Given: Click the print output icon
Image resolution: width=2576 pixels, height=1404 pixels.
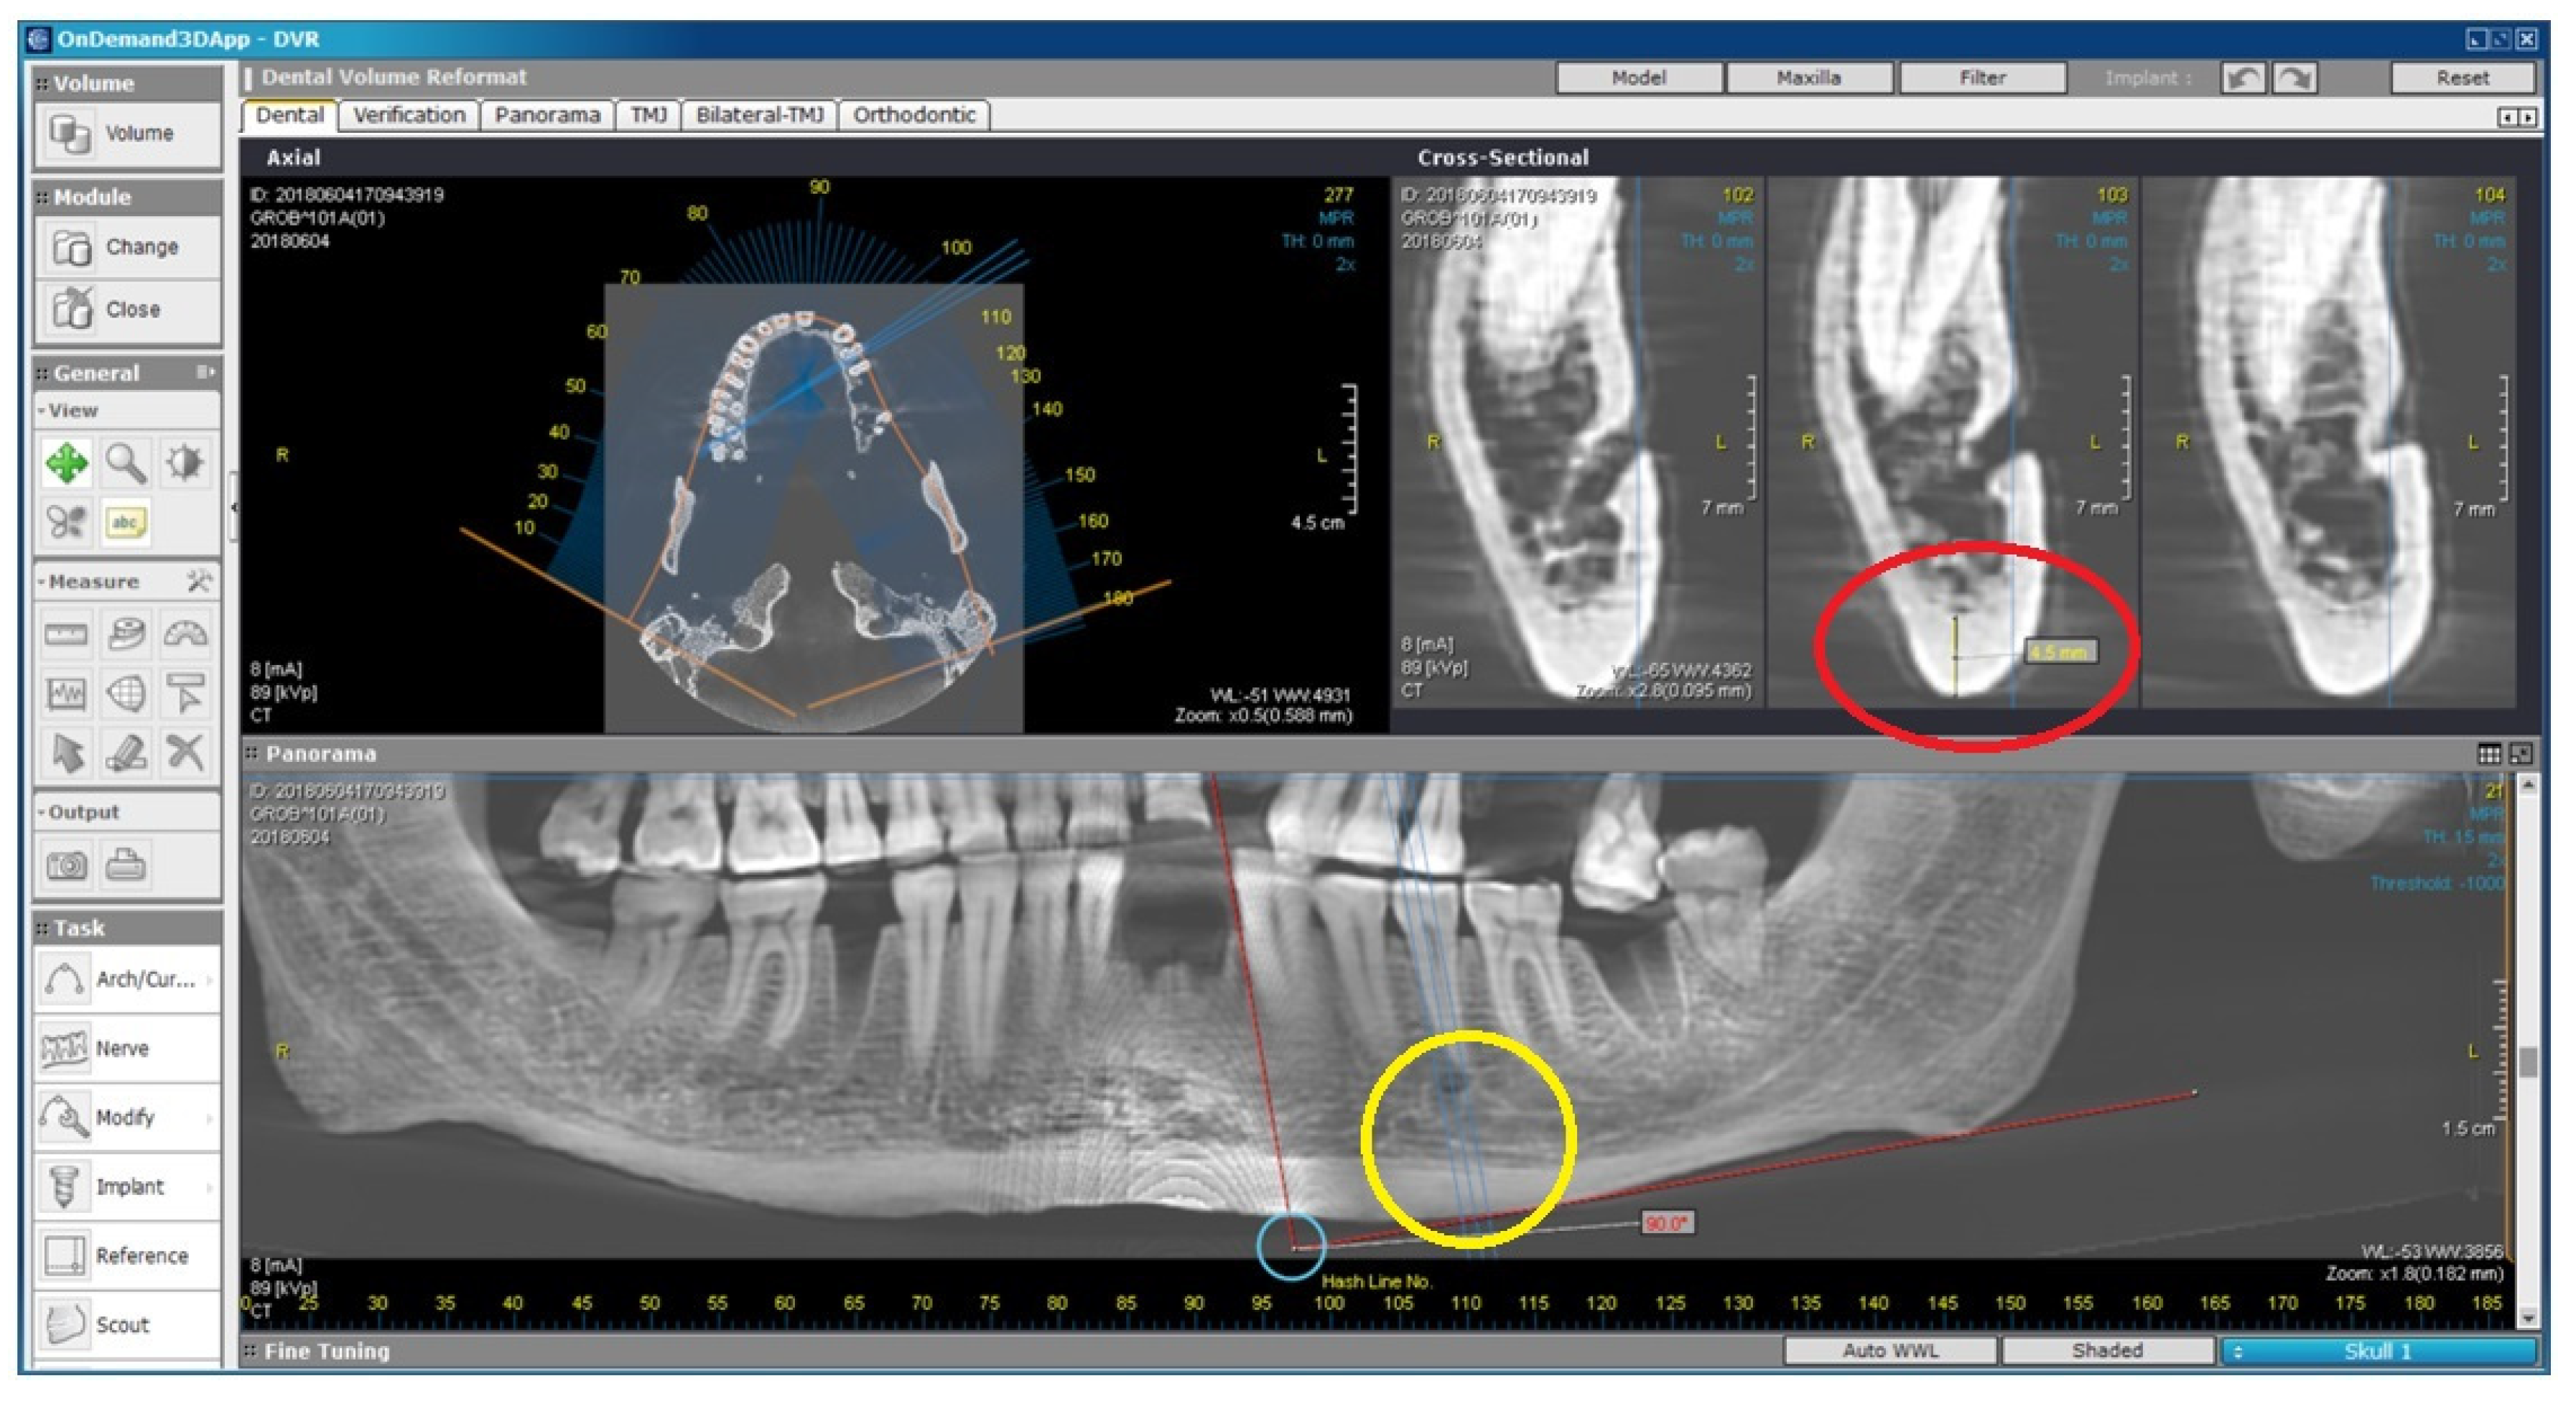Looking at the screenshot, I should pyautogui.click(x=126, y=865).
